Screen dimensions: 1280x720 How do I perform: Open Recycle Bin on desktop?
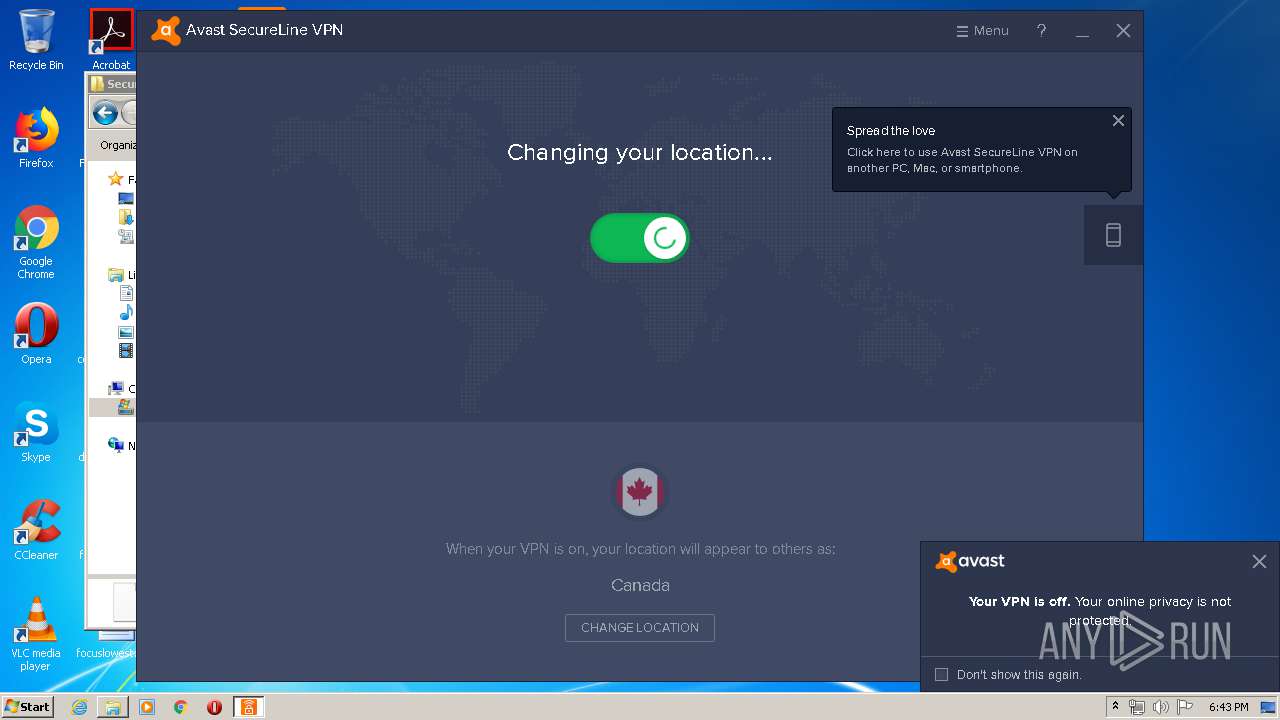pyautogui.click(x=36, y=40)
